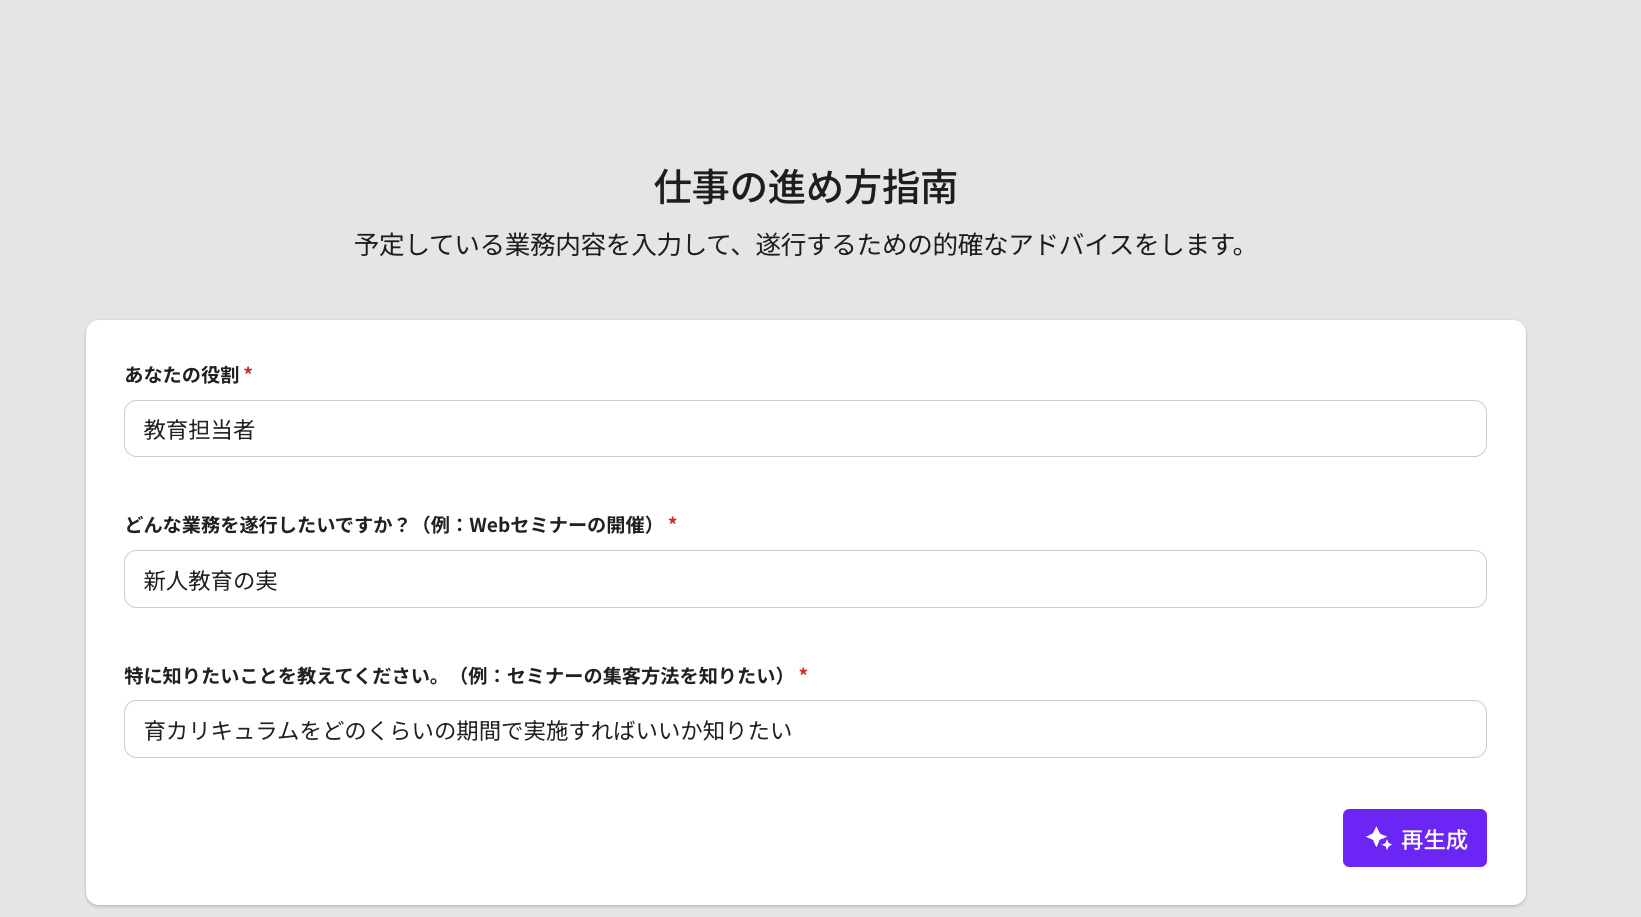Click the red asterisk after セミナーの集客方法 example
This screenshot has width=1641, height=917.
pyautogui.click(x=803, y=673)
